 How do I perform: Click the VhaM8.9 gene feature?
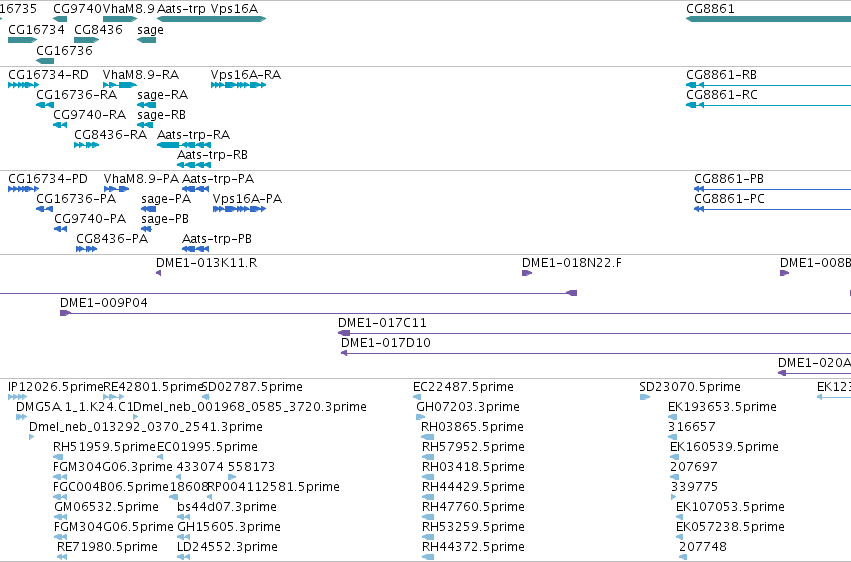click(x=120, y=19)
